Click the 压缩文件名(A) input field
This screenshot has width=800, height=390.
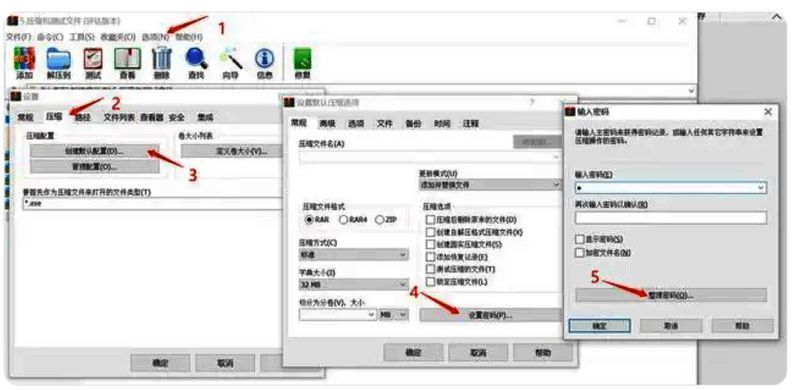430,157
